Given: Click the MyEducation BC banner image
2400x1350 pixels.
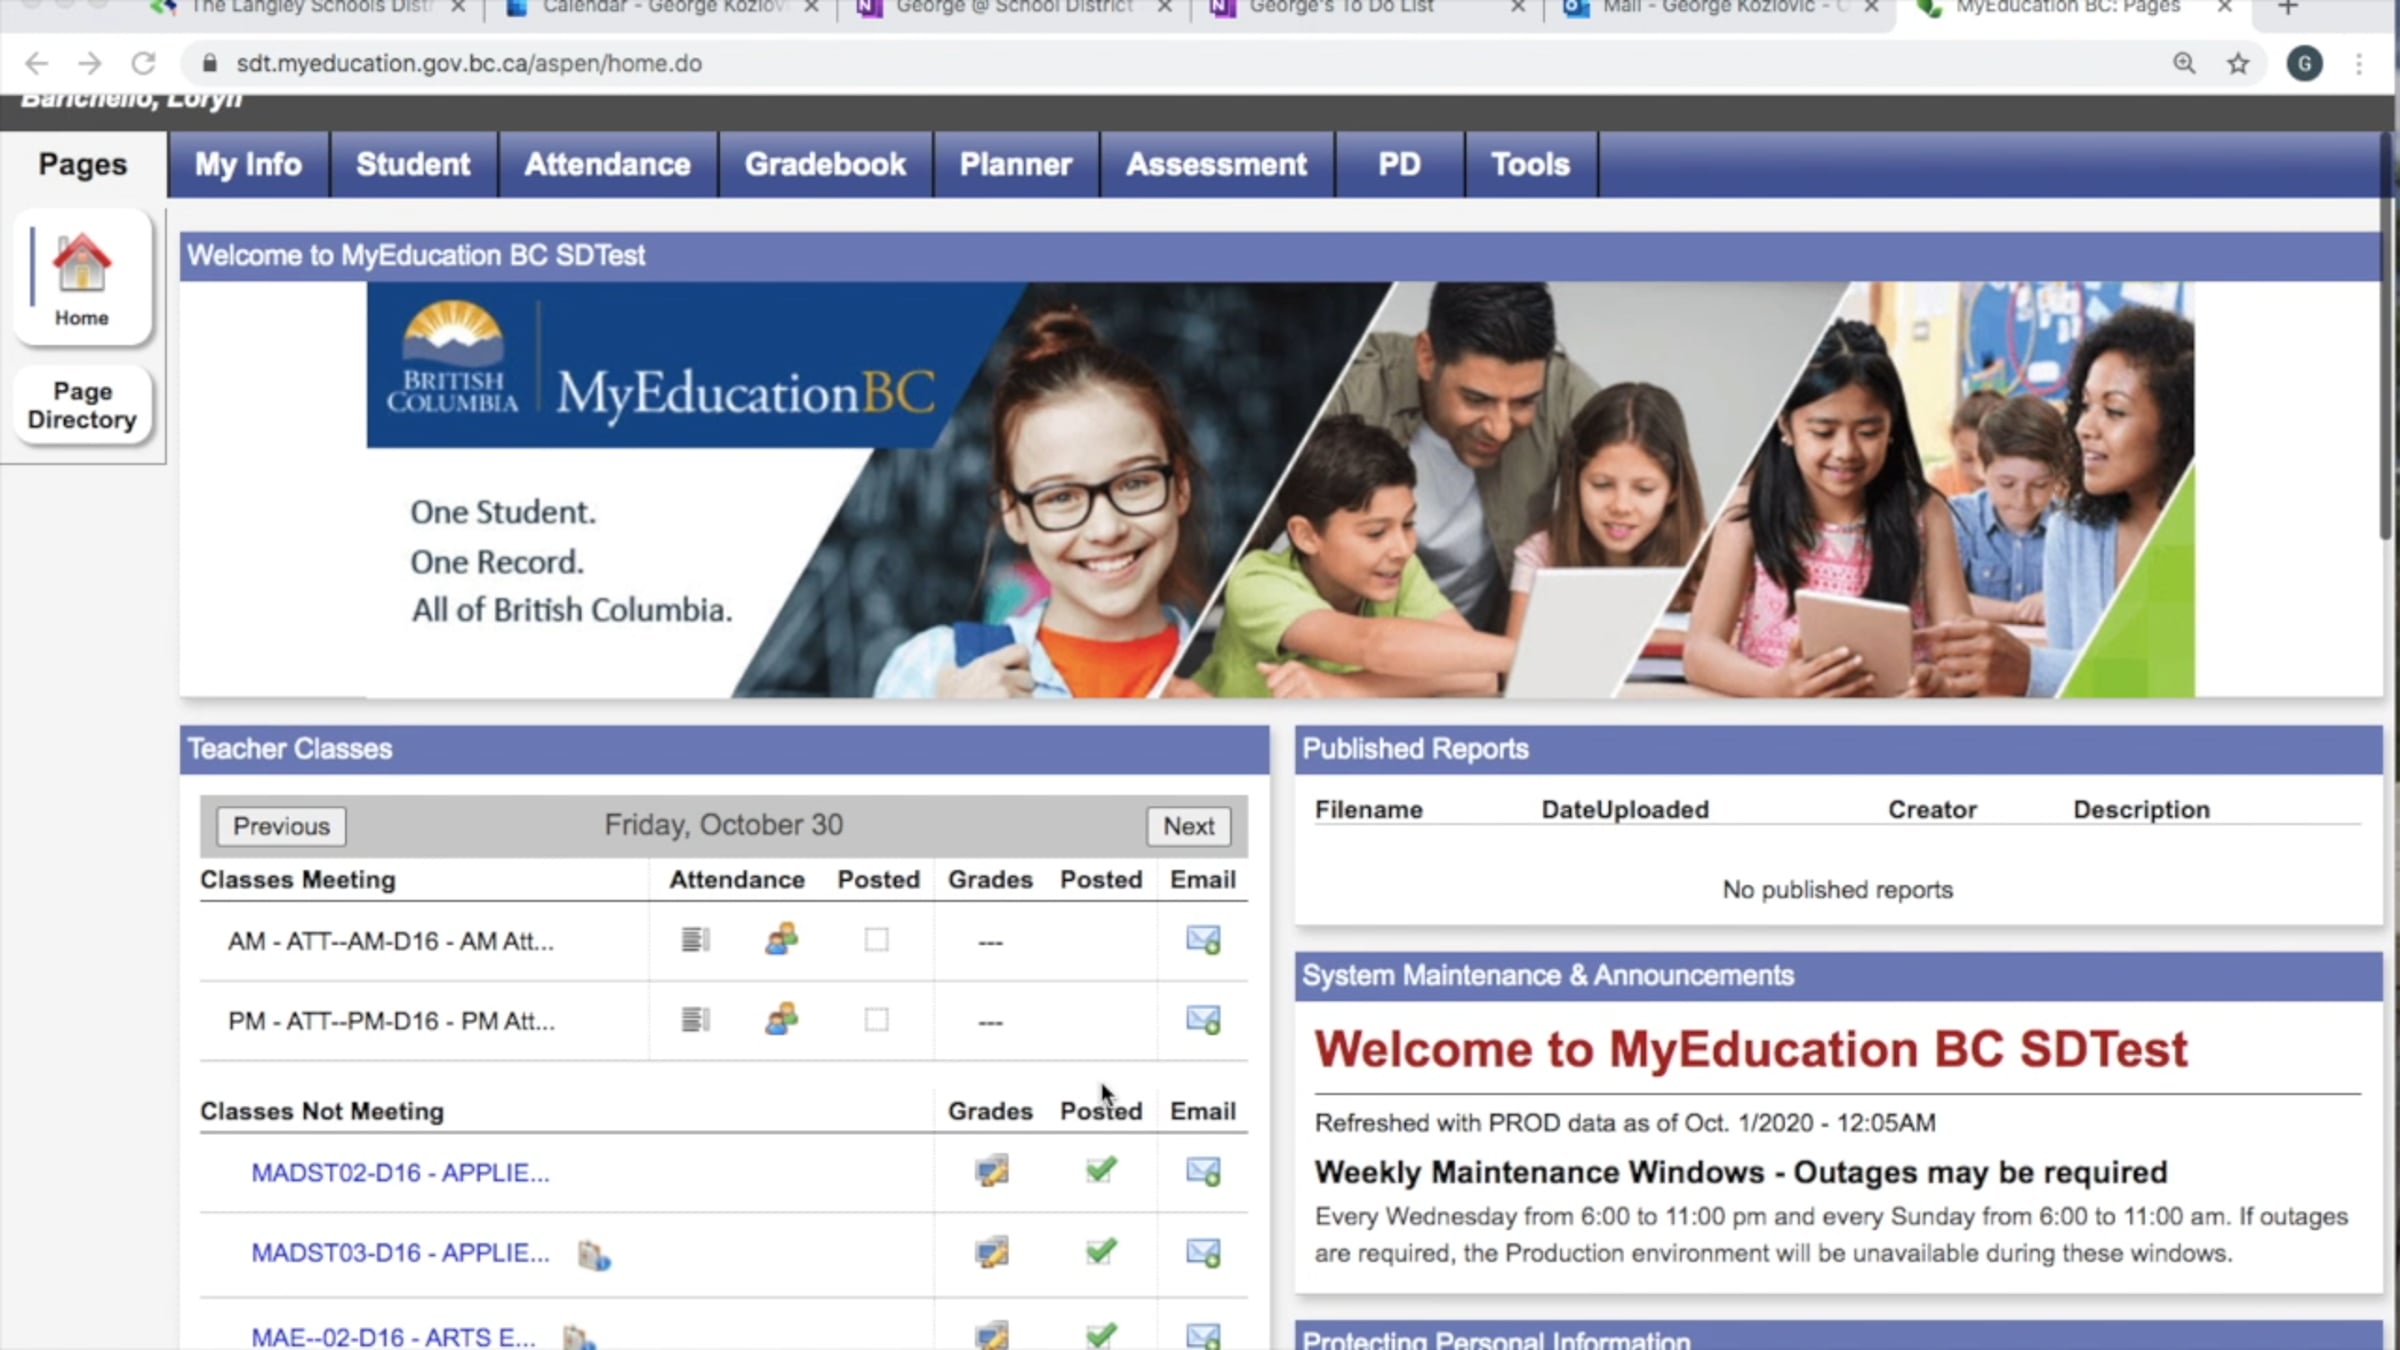Looking at the screenshot, I should [1281, 490].
